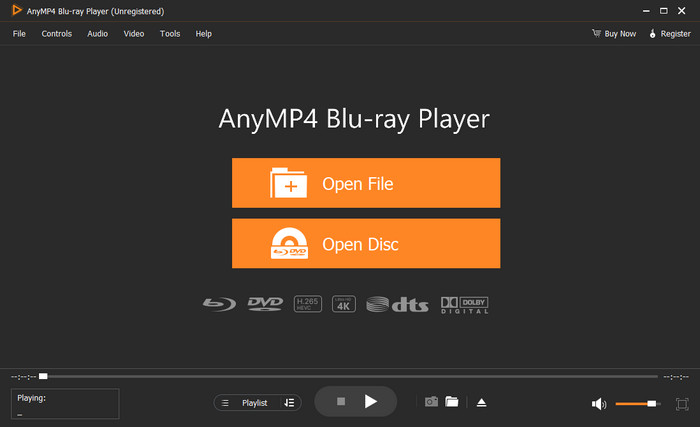Open the Audio menu
This screenshot has height=427, width=700.
point(97,33)
